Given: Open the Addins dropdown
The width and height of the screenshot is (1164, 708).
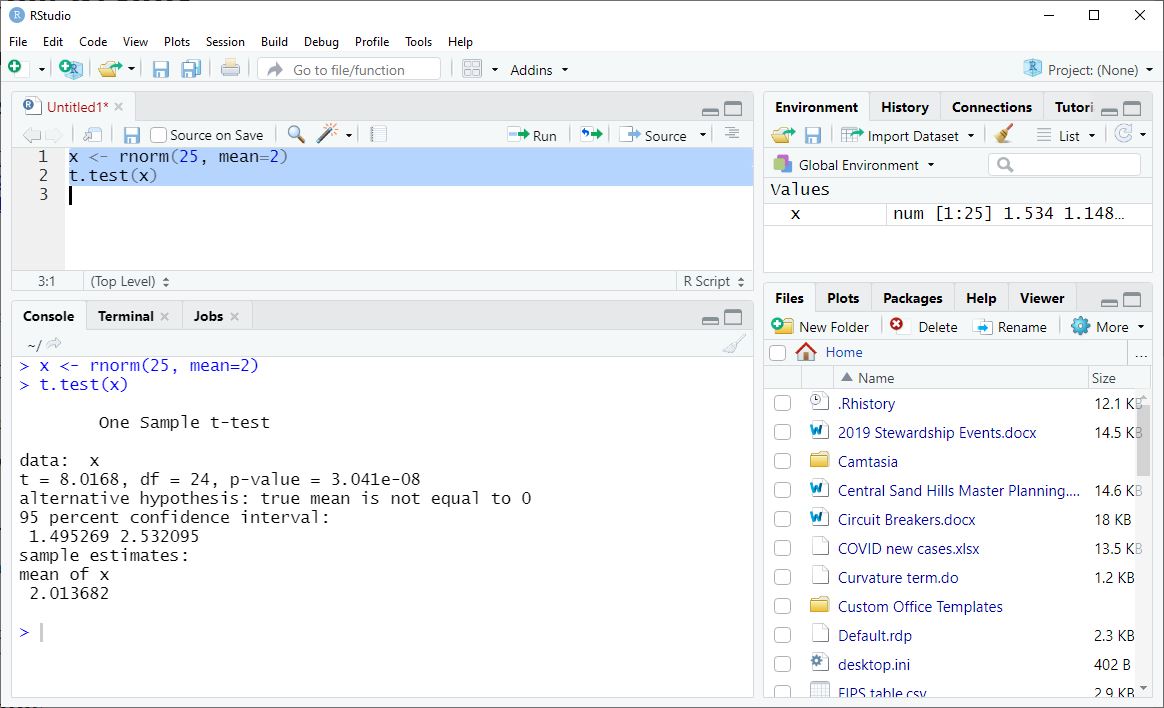Looking at the screenshot, I should [x=538, y=69].
